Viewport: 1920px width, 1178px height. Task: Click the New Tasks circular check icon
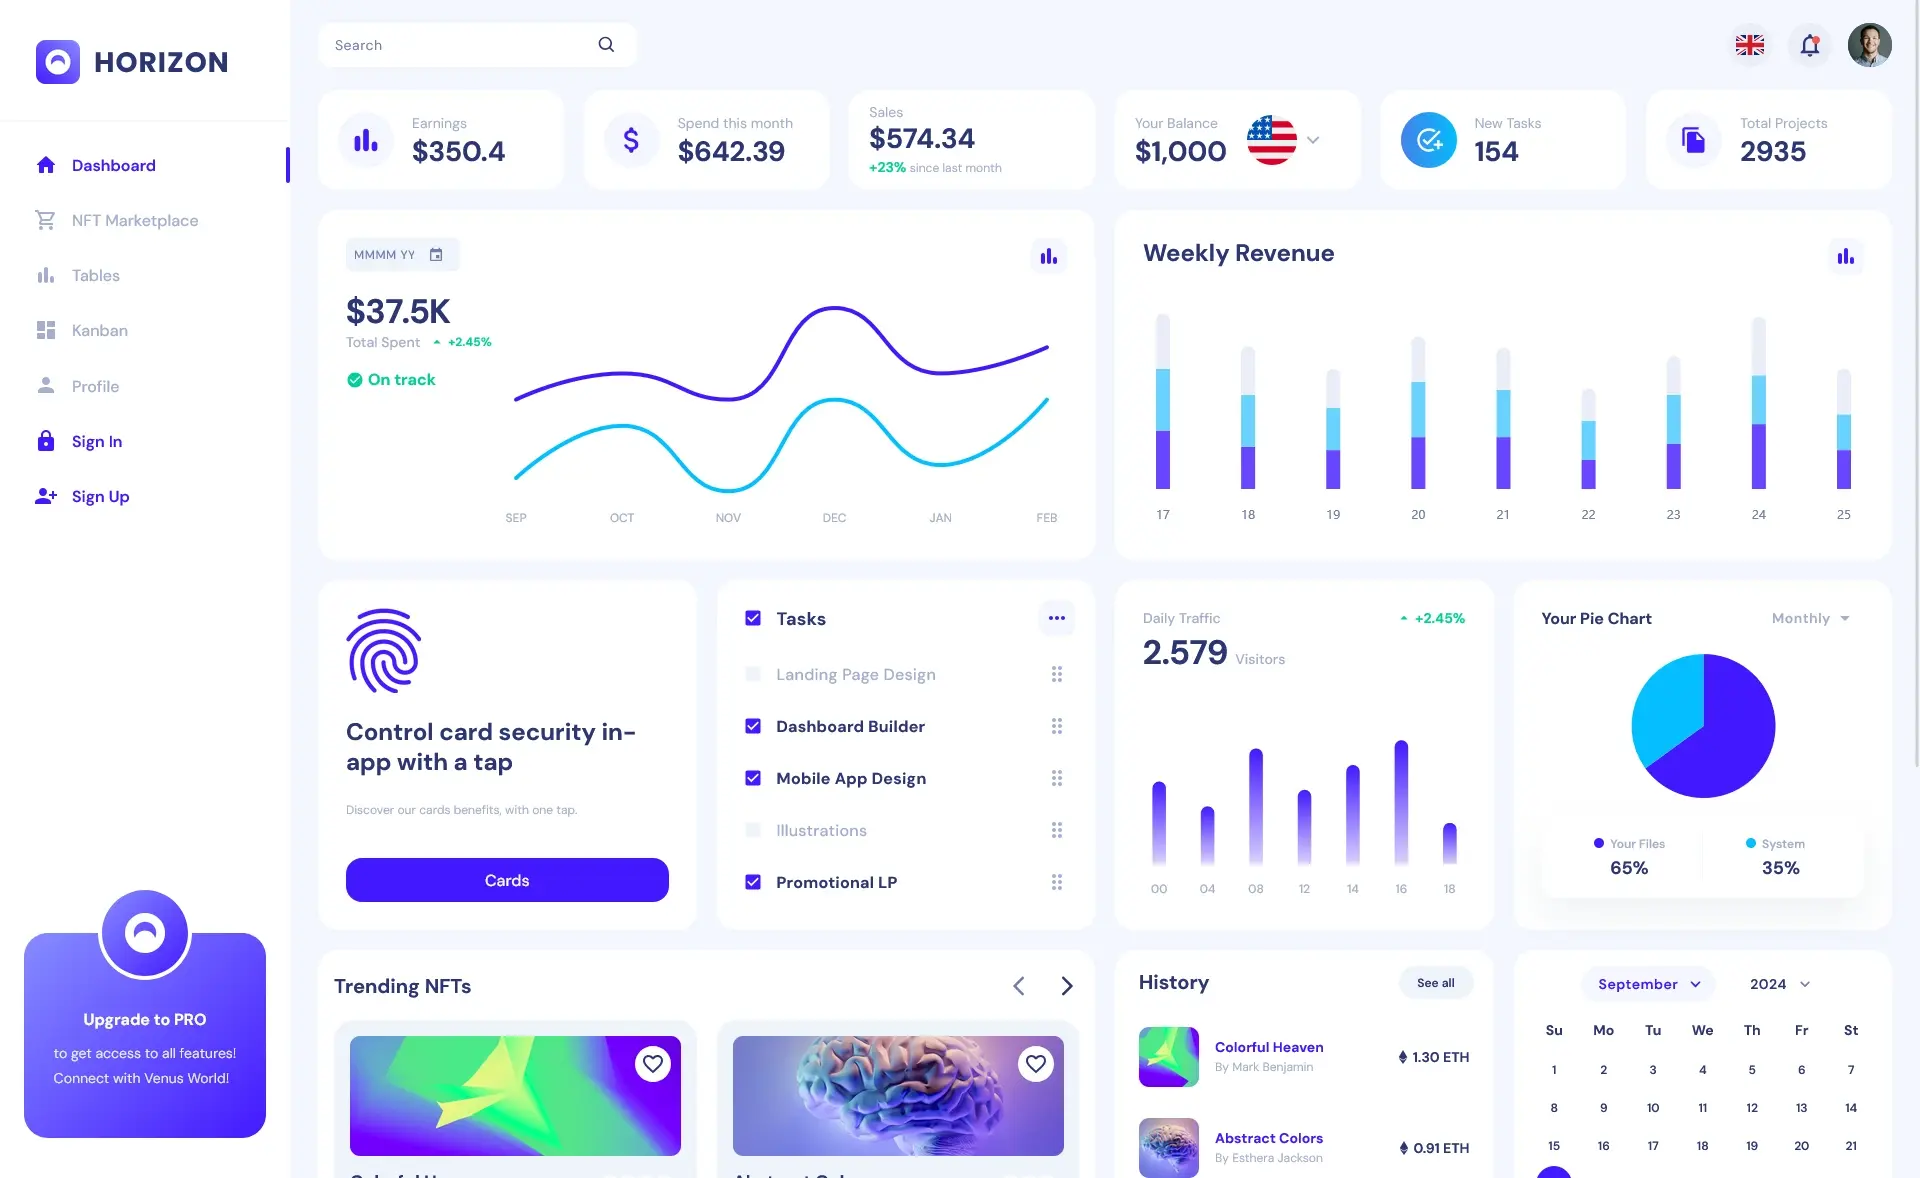coord(1428,139)
